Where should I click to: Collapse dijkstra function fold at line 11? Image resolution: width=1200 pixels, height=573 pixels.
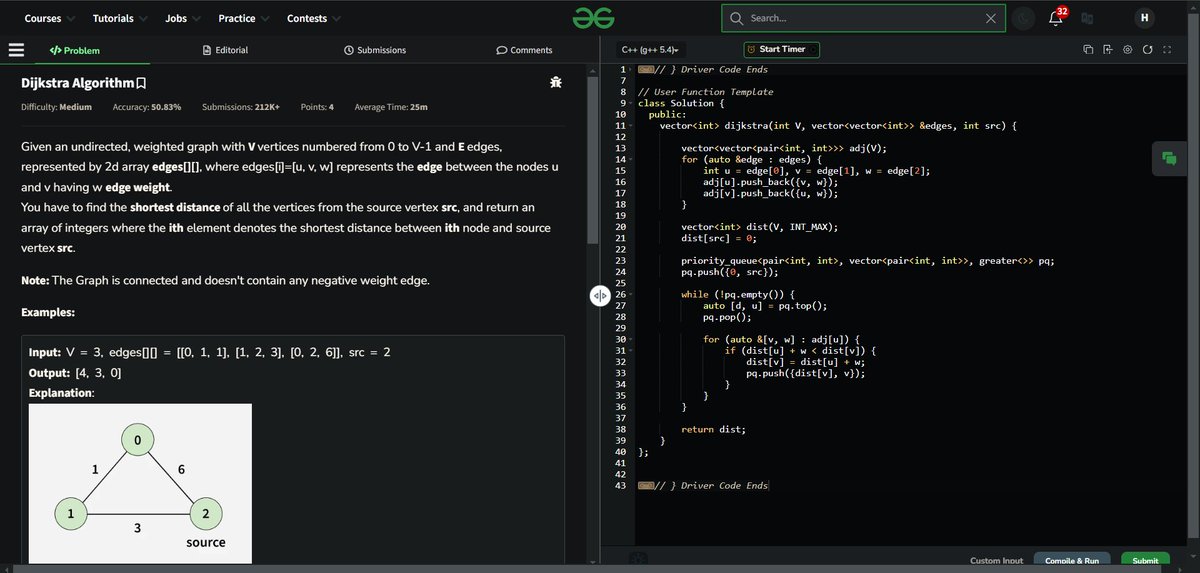click(x=630, y=126)
